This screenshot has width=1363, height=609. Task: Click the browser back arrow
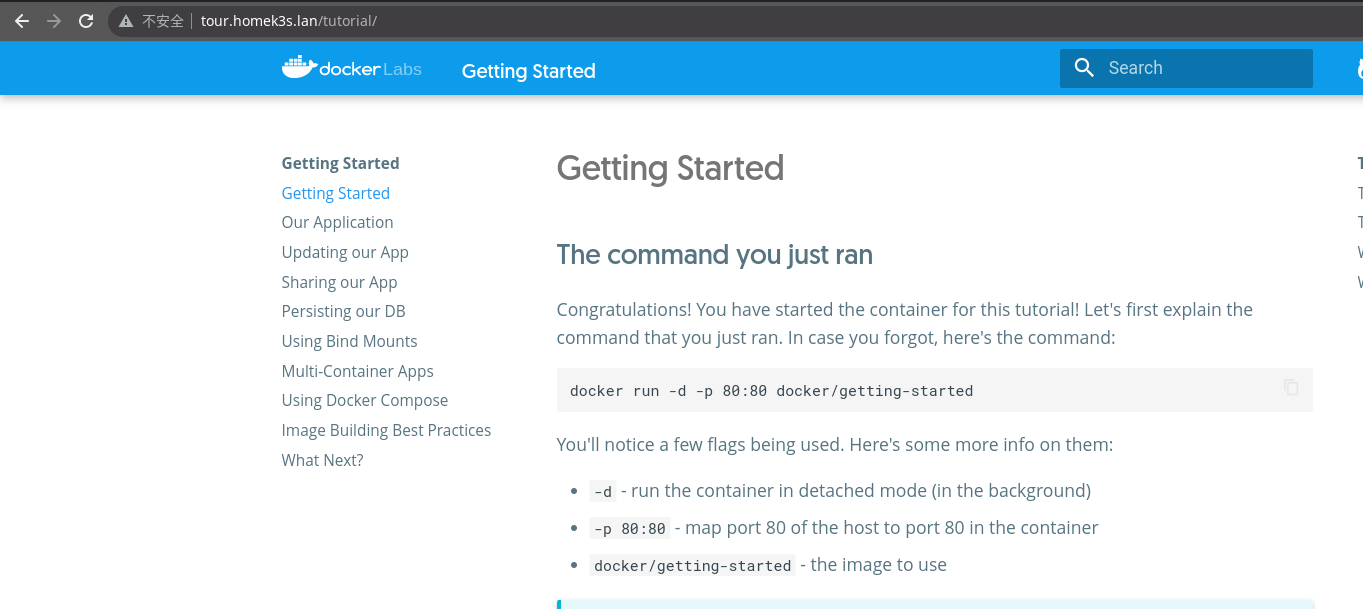[22, 20]
